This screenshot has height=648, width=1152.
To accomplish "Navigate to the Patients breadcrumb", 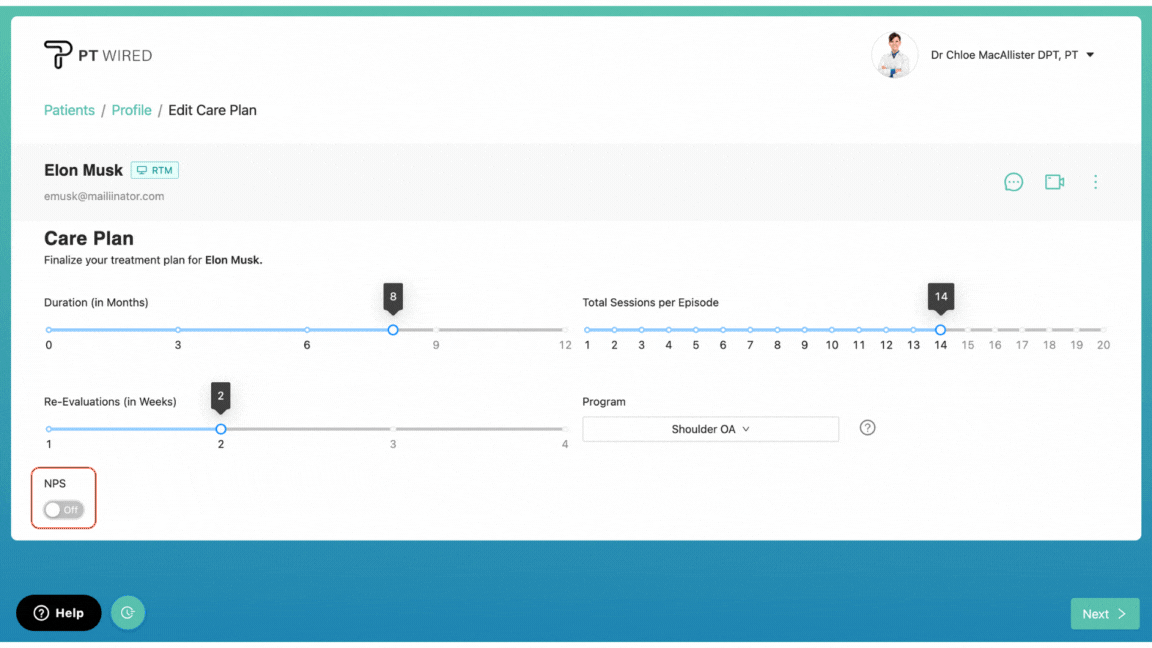I will pos(69,110).
